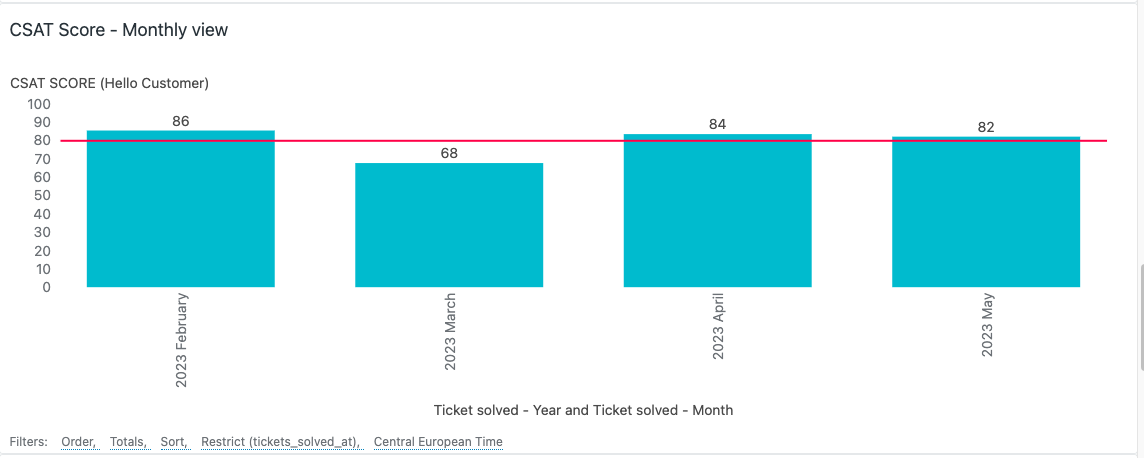Click the 68 data label
1144x458 pixels.
click(449, 154)
